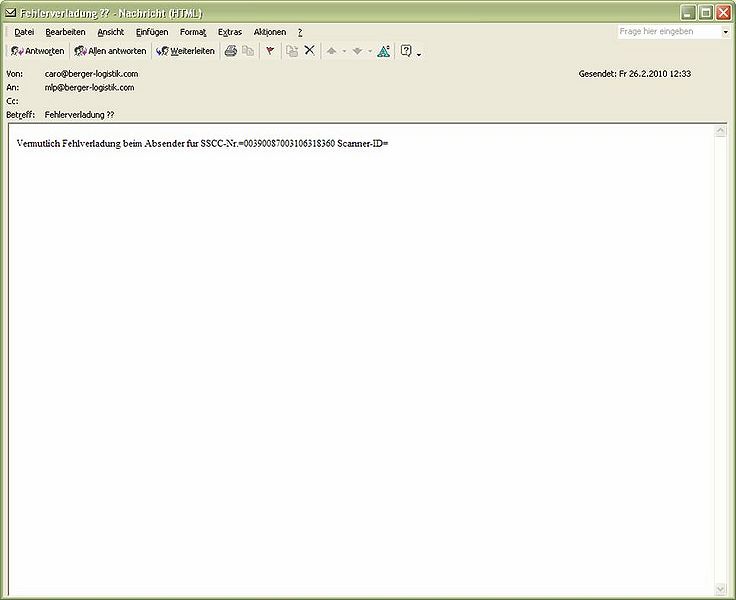Viewport: 736px width, 600px height.
Task: Expand next item arrow dropdown
Action: (x=370, y=51)
